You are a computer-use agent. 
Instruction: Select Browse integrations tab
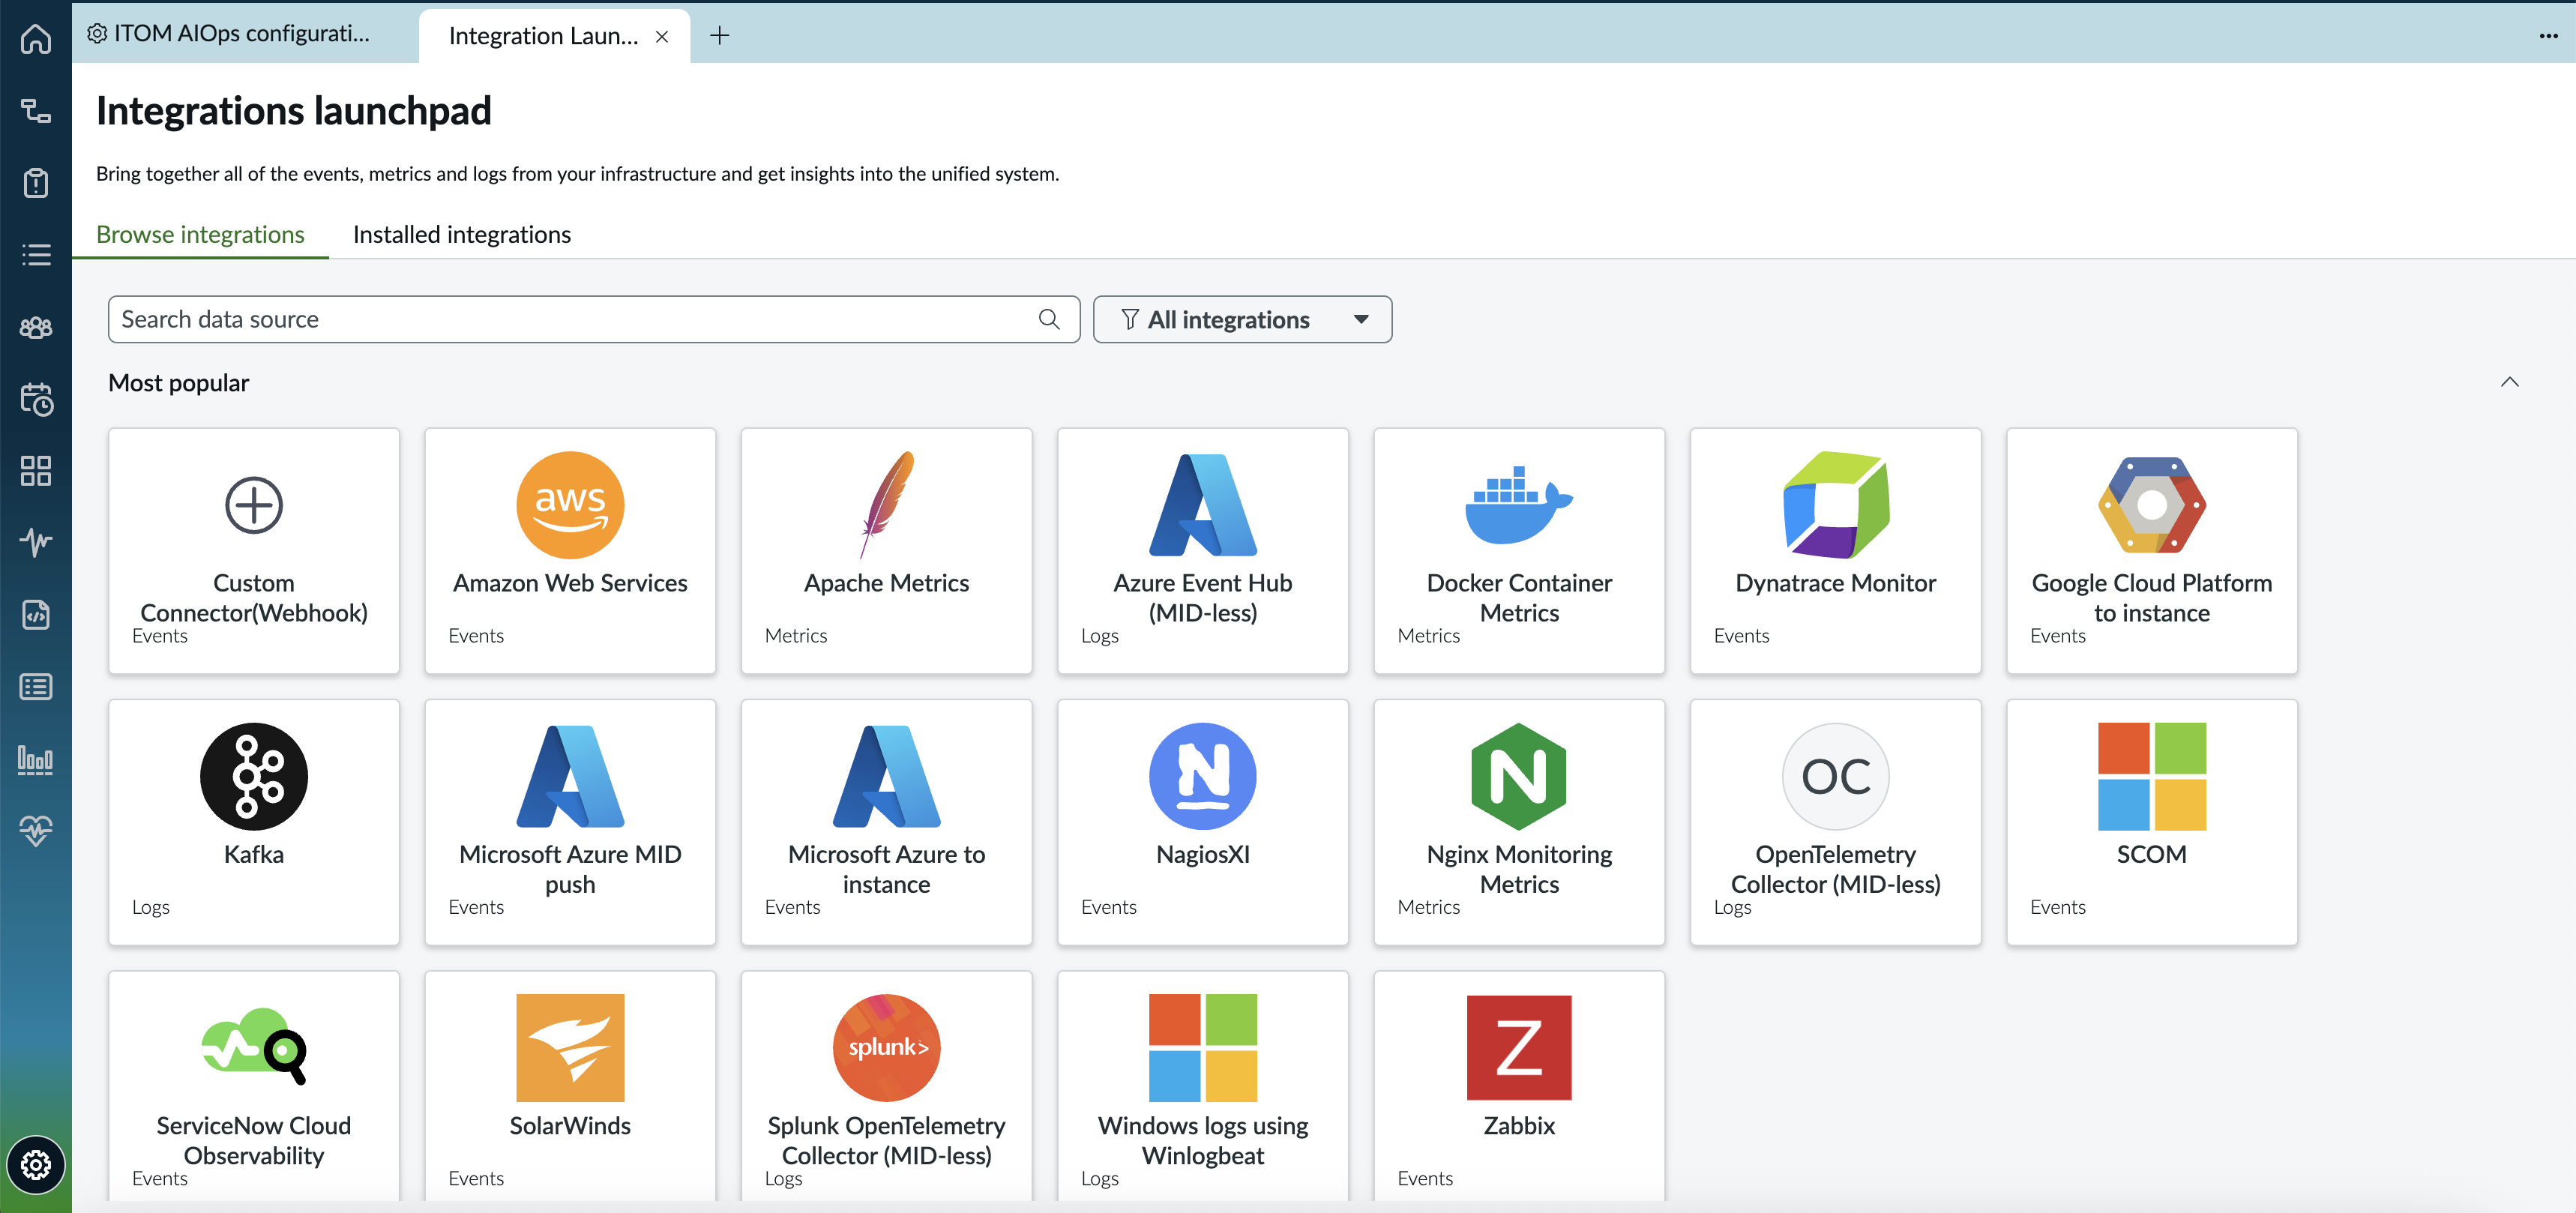(x=200, y=234)
